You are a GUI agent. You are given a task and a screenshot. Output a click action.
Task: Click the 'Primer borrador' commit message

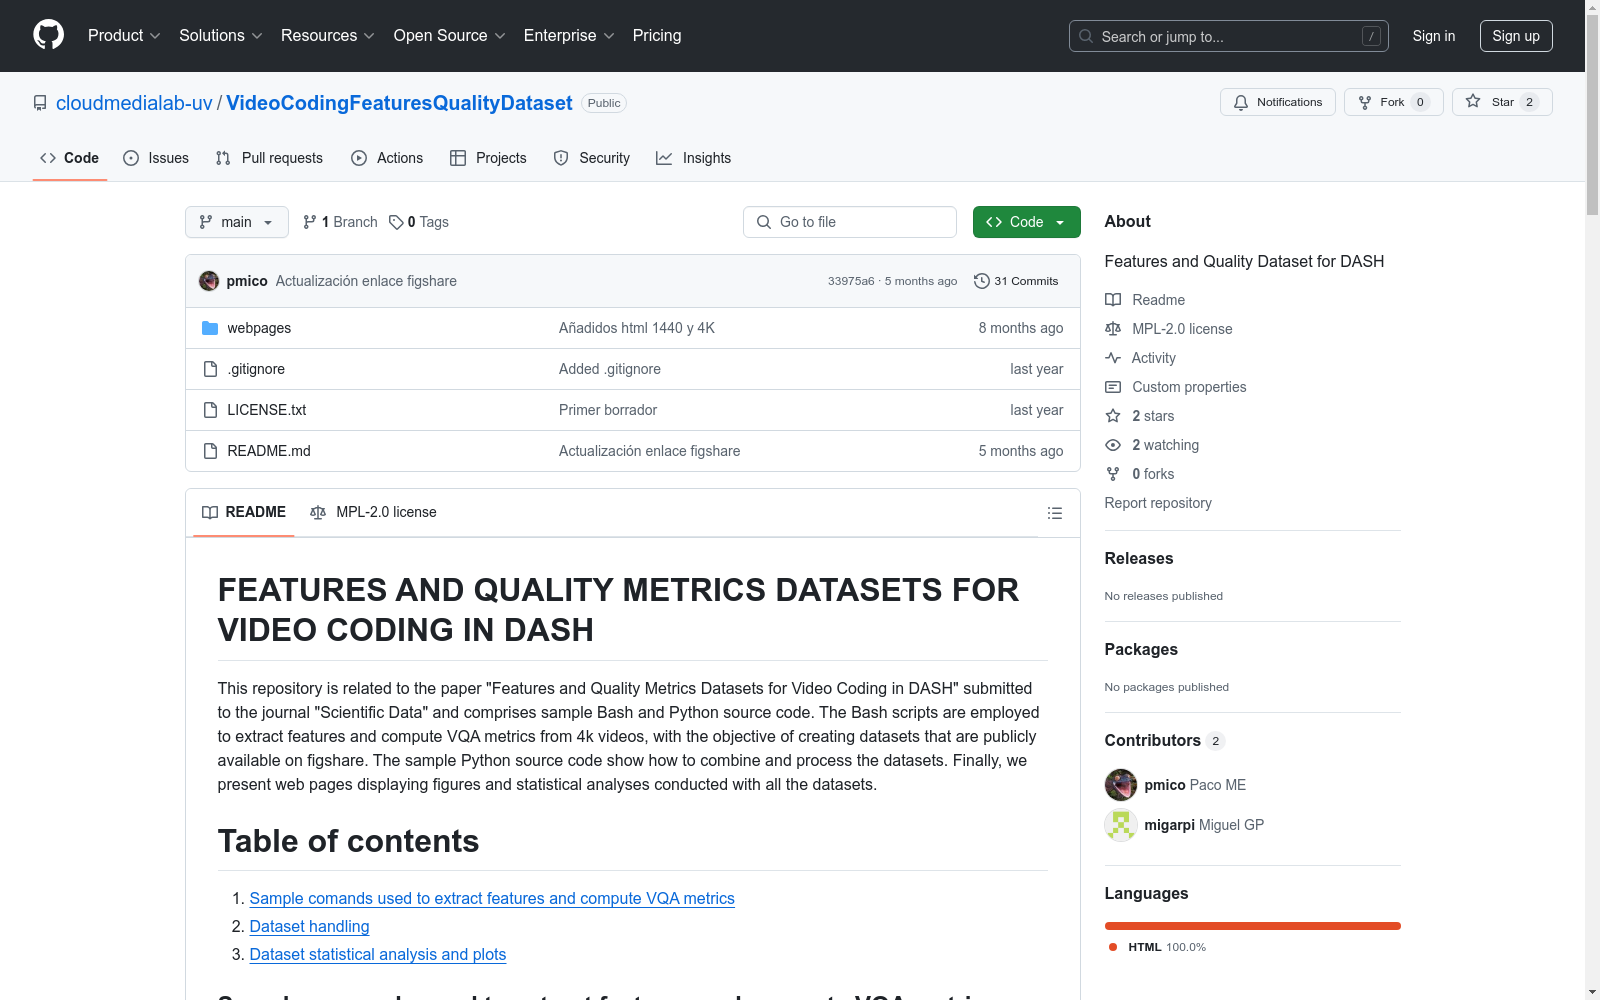coord(608,410)
